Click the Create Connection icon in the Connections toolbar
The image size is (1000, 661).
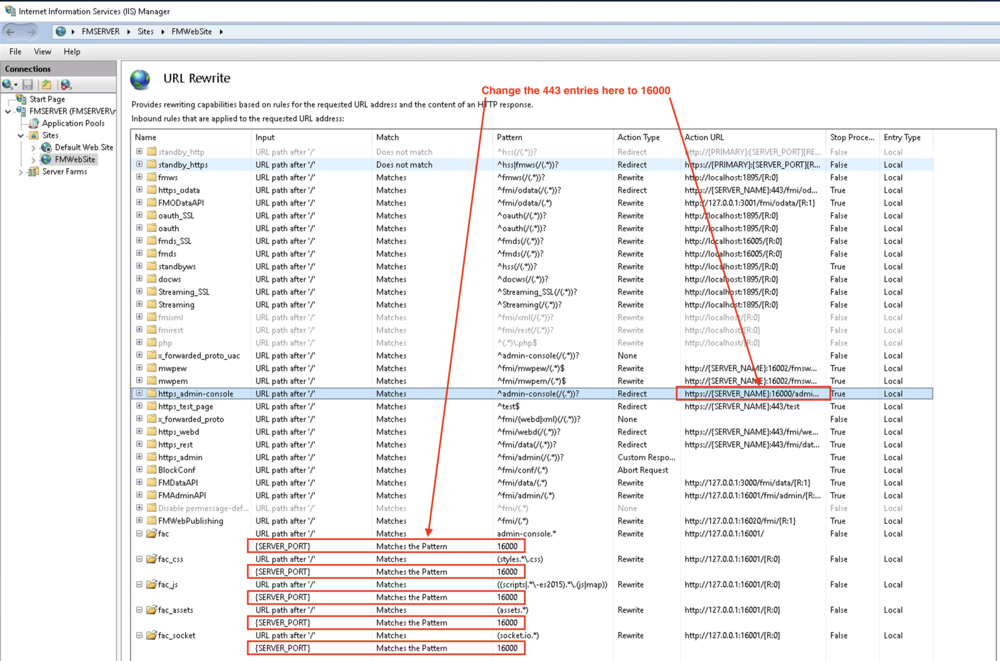click(x=8, y=84)
